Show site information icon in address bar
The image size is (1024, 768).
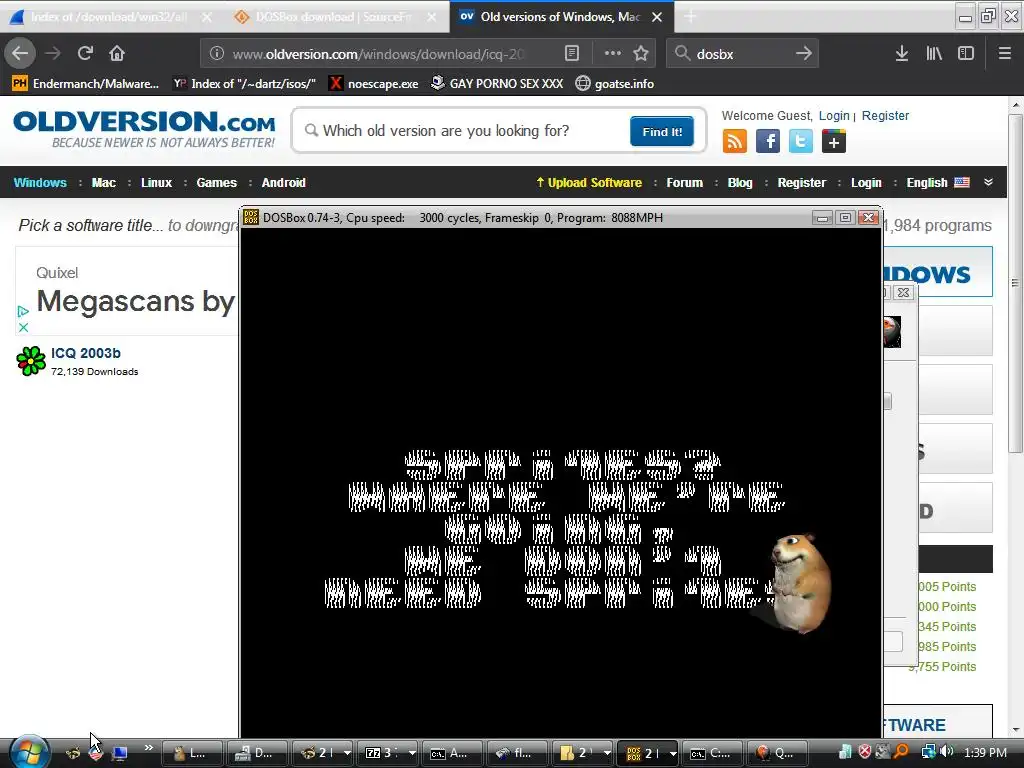tap(217, 54)
